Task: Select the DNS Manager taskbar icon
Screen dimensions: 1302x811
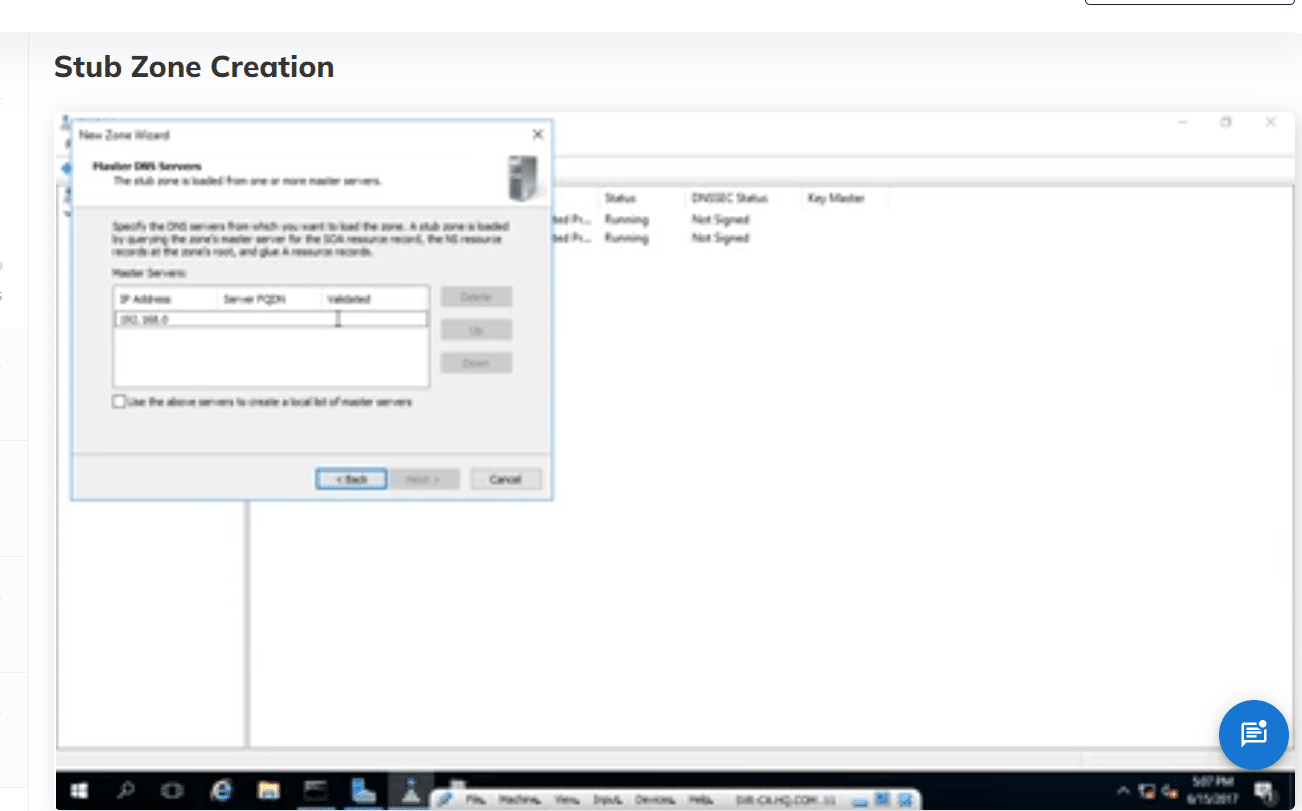Action: coord(410,790)
